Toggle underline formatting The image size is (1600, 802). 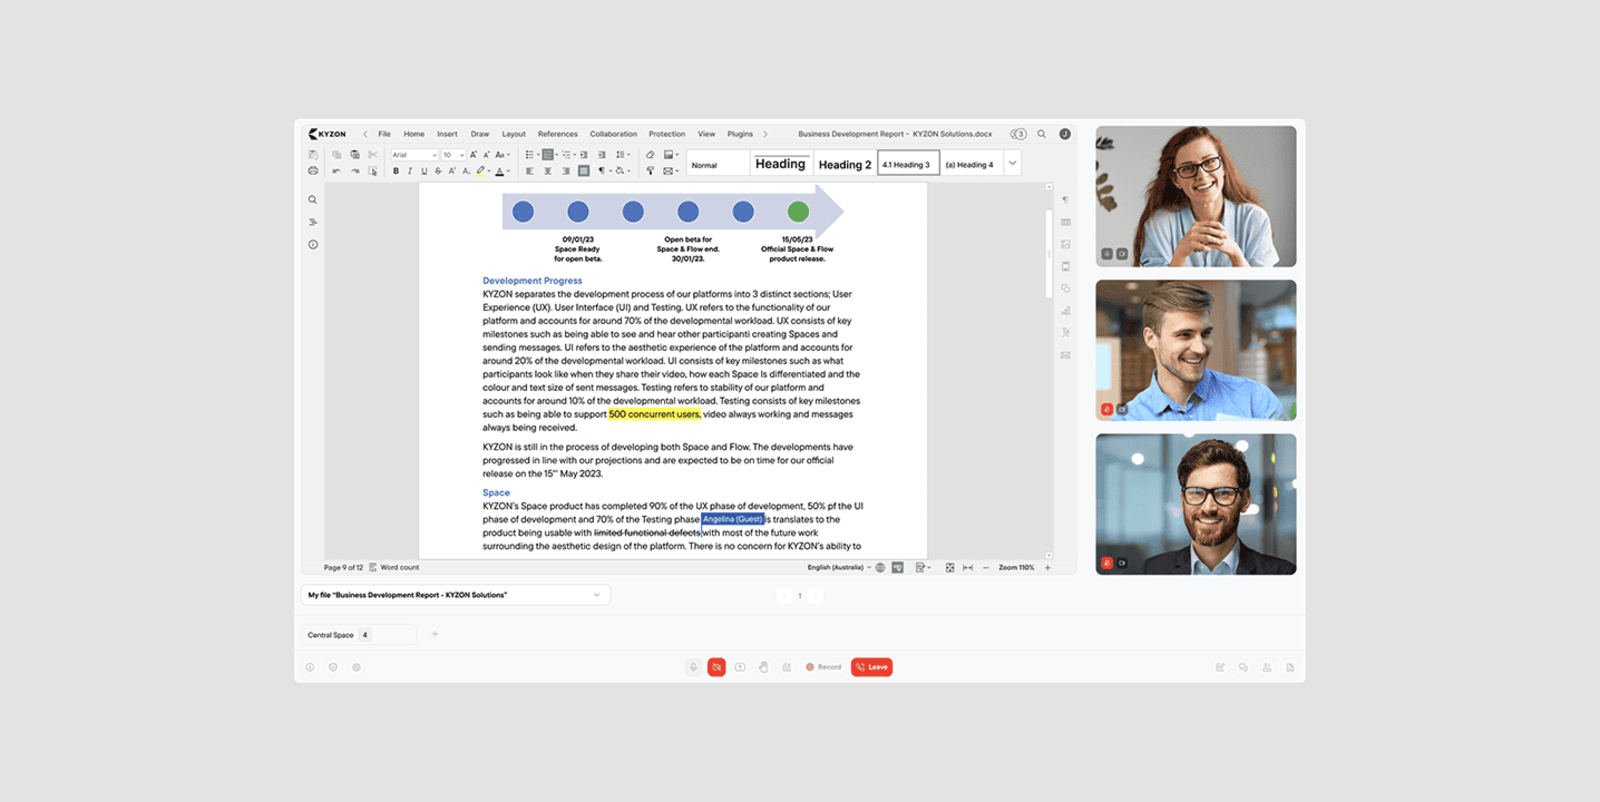point(424,171)
